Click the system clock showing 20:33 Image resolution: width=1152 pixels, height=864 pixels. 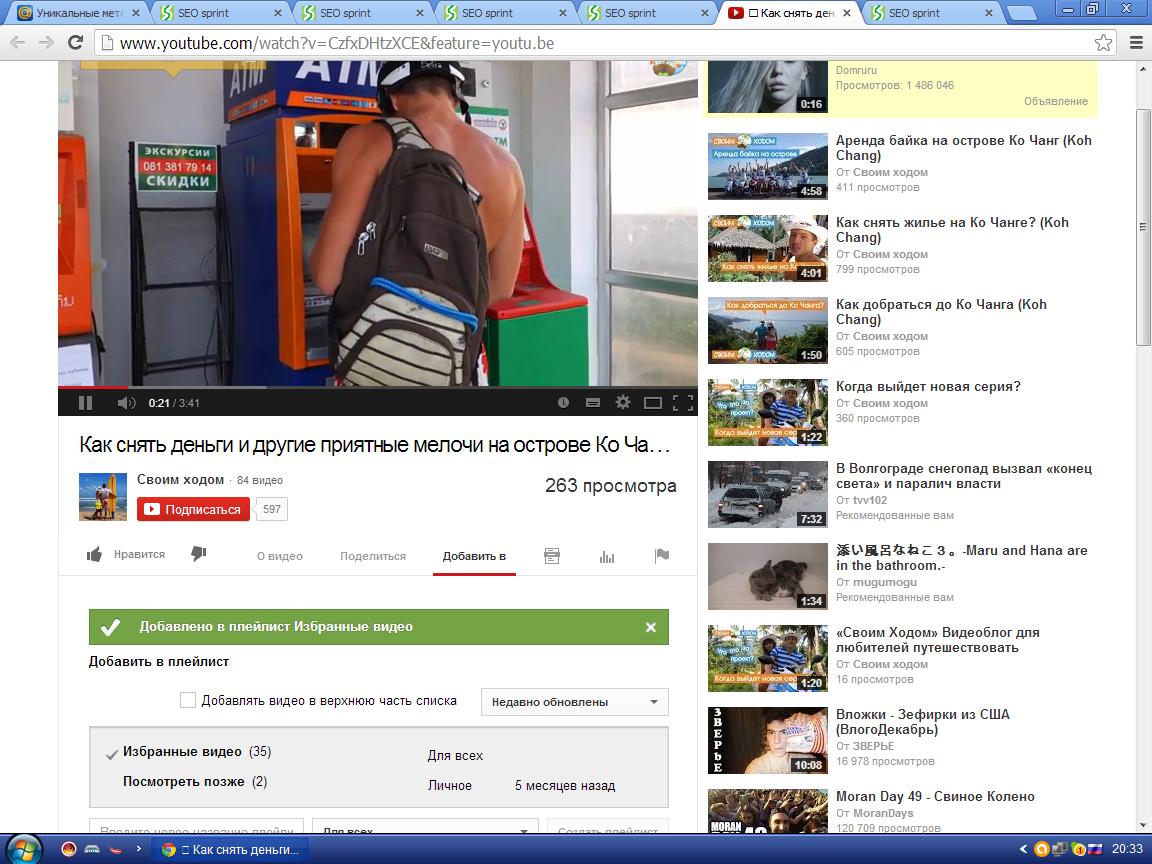pyautogui.click(x=1126, y=849)
